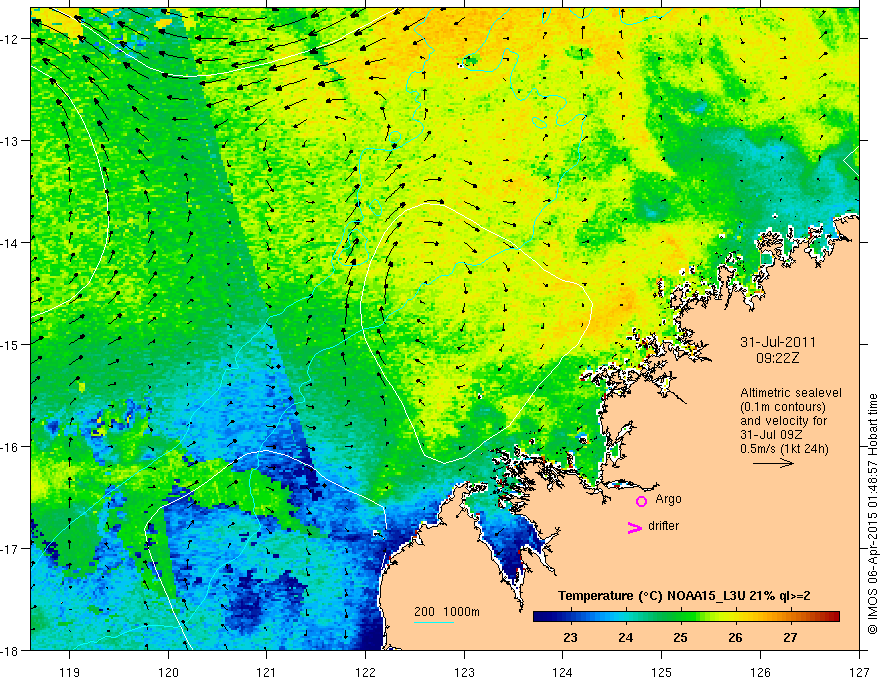Viewport: 880px width, 680px height.
Task: Click the 'and velocity for' text line
Action: (x=783, y=421)
